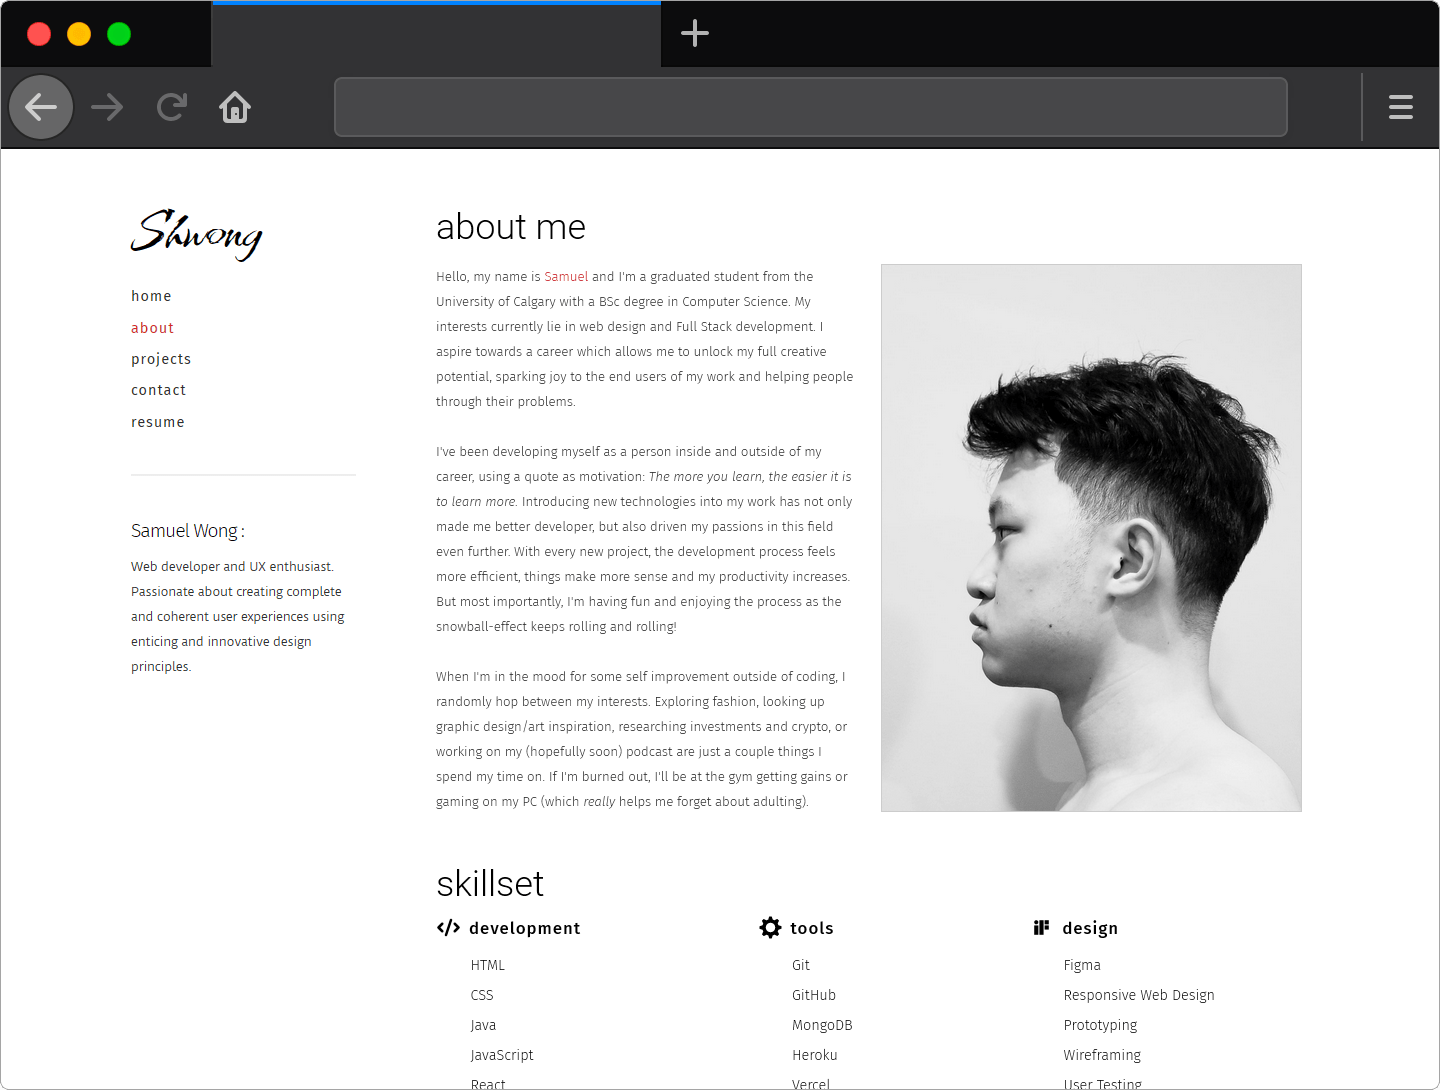Open a new browser tab

tap(694, 33)
